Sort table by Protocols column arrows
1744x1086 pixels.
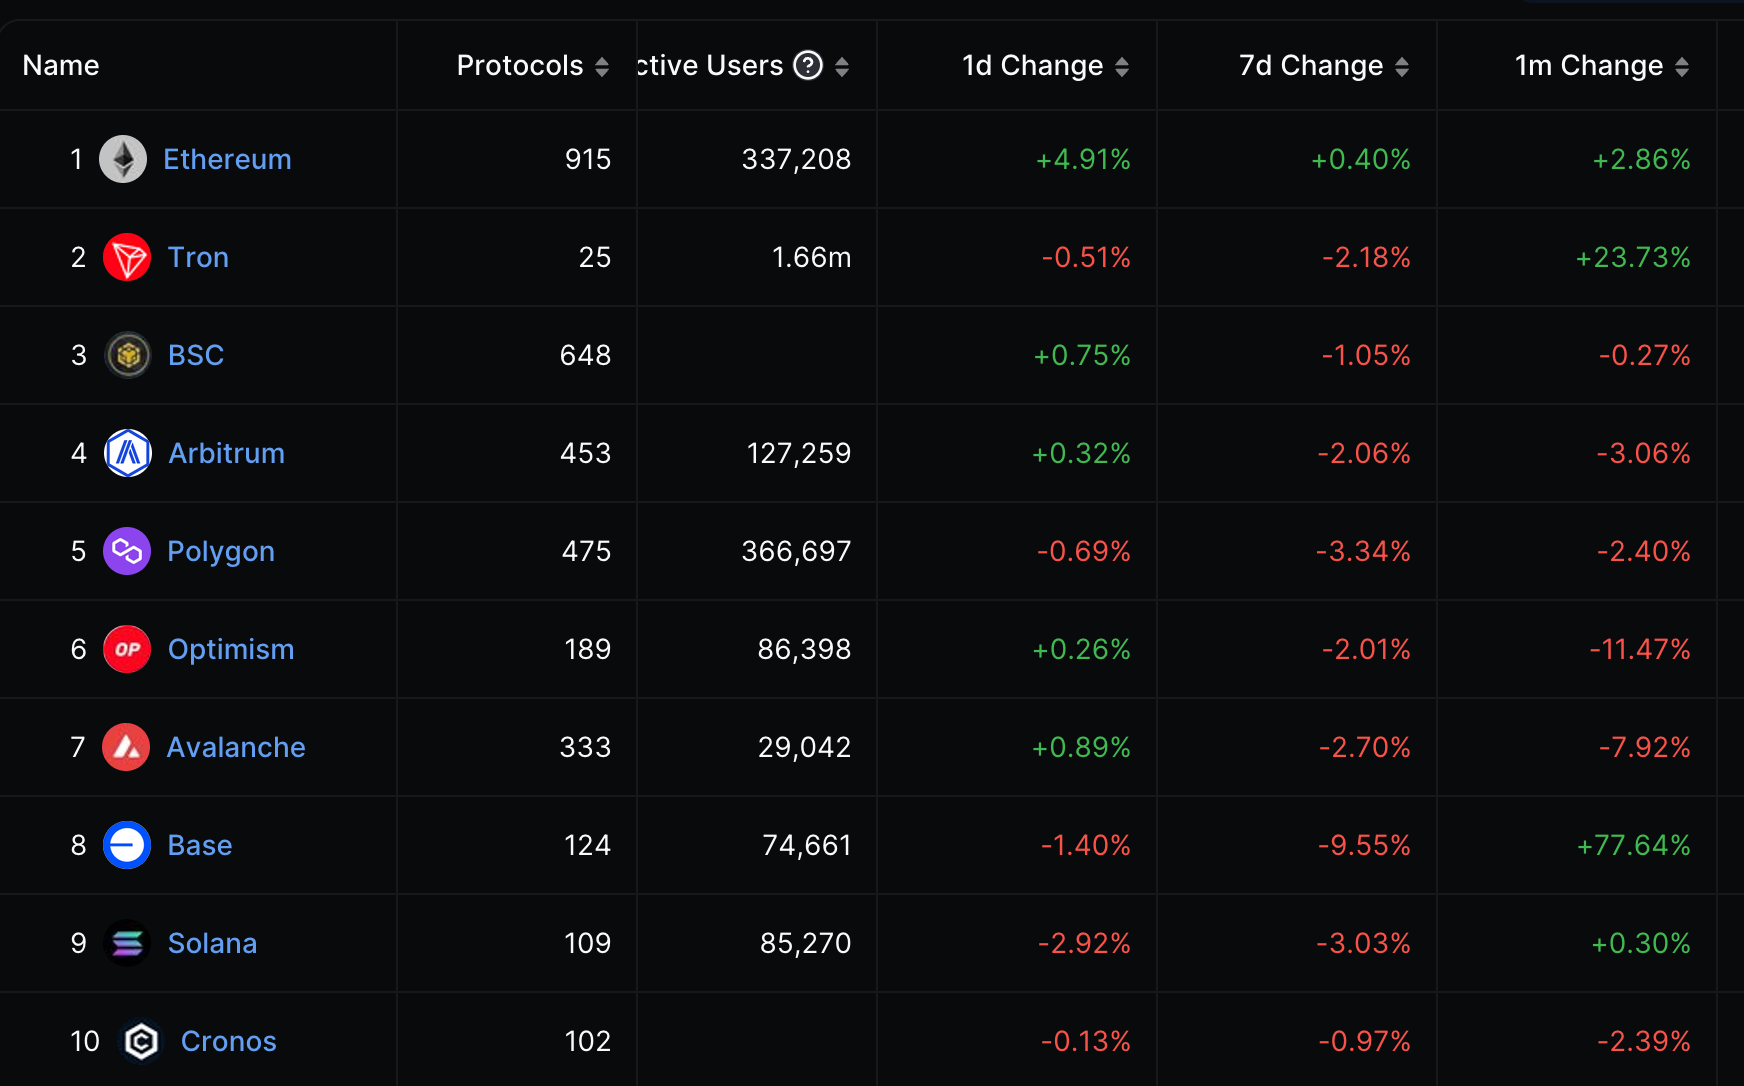[x=602, y=67]
